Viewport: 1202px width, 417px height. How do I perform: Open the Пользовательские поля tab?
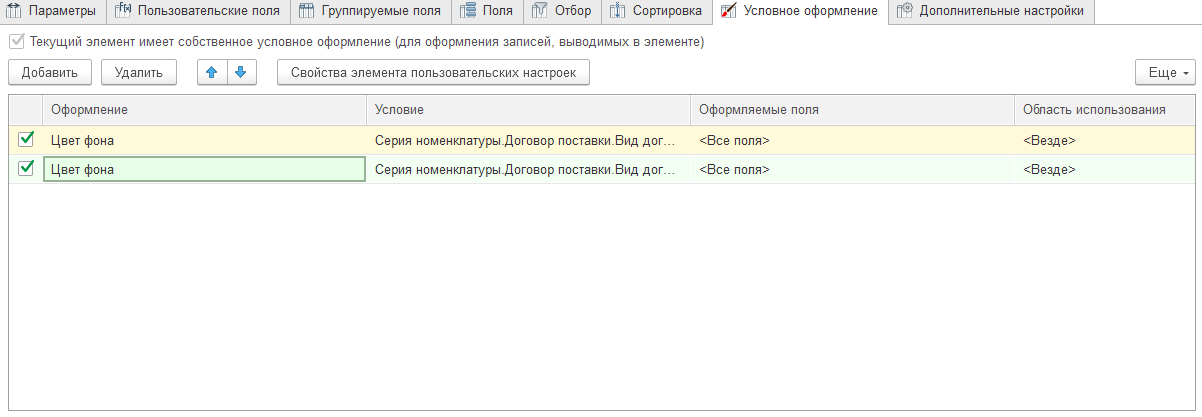point(199,12)
